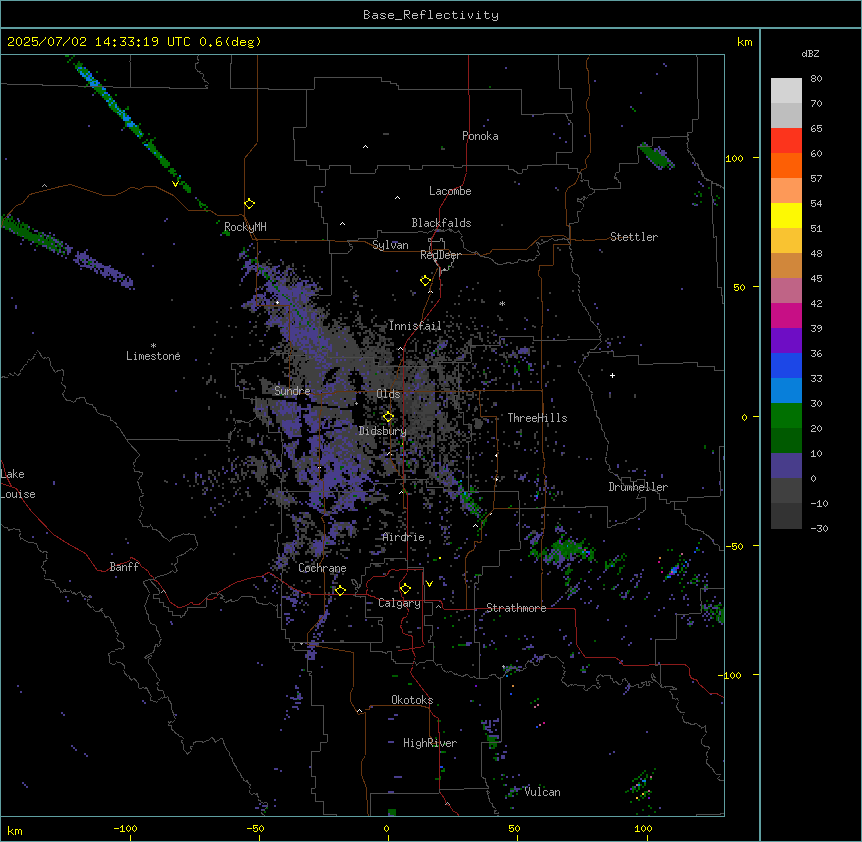Click the 50 tick label on right axis
This screenshot has width=862, height=842.
[739, 287]
